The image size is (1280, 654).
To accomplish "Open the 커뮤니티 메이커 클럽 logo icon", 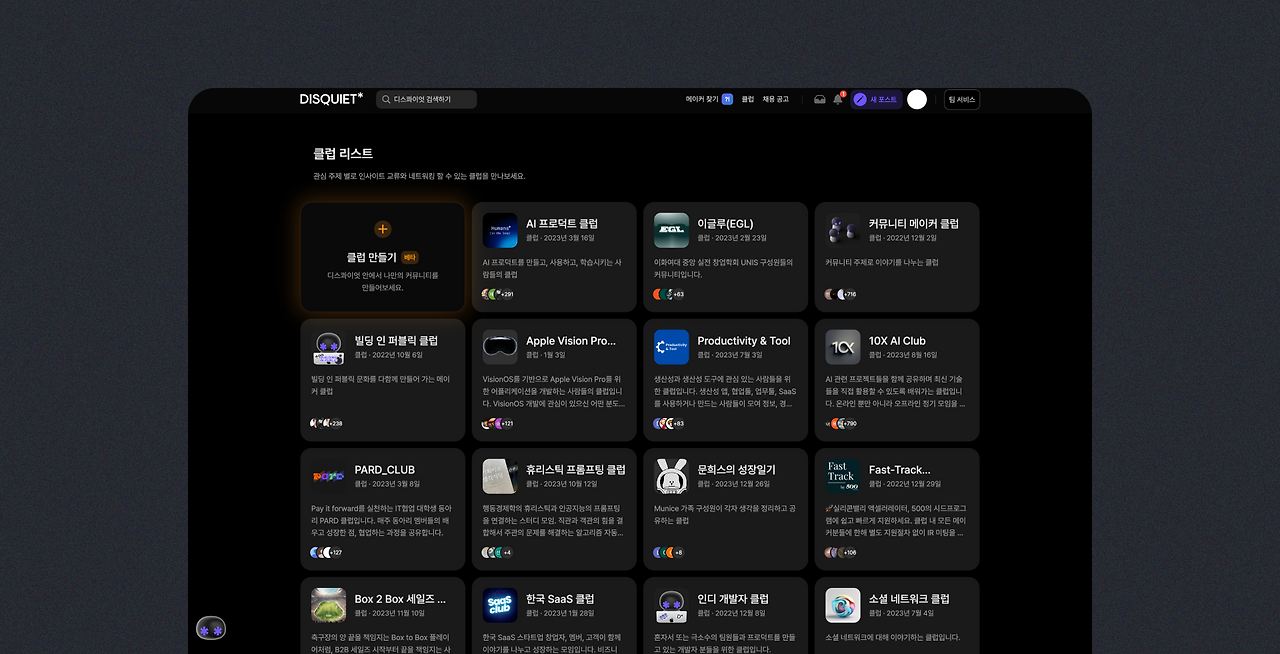I will tap(843, 230).
